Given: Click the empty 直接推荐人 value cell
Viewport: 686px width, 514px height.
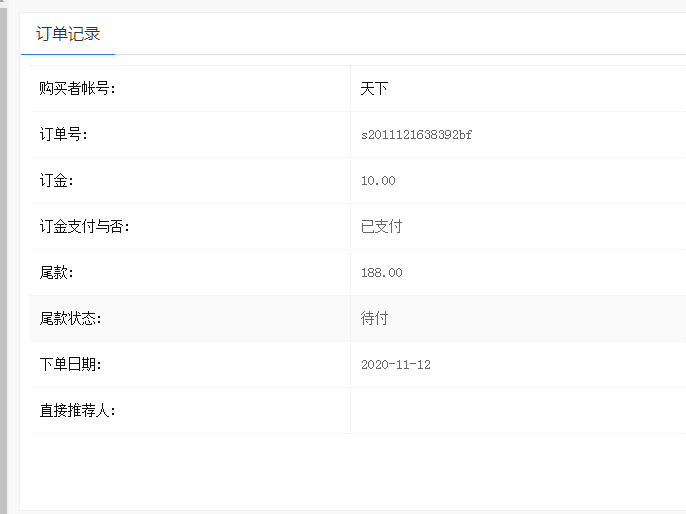Looking at the screenshot, I should coord(515,411).
